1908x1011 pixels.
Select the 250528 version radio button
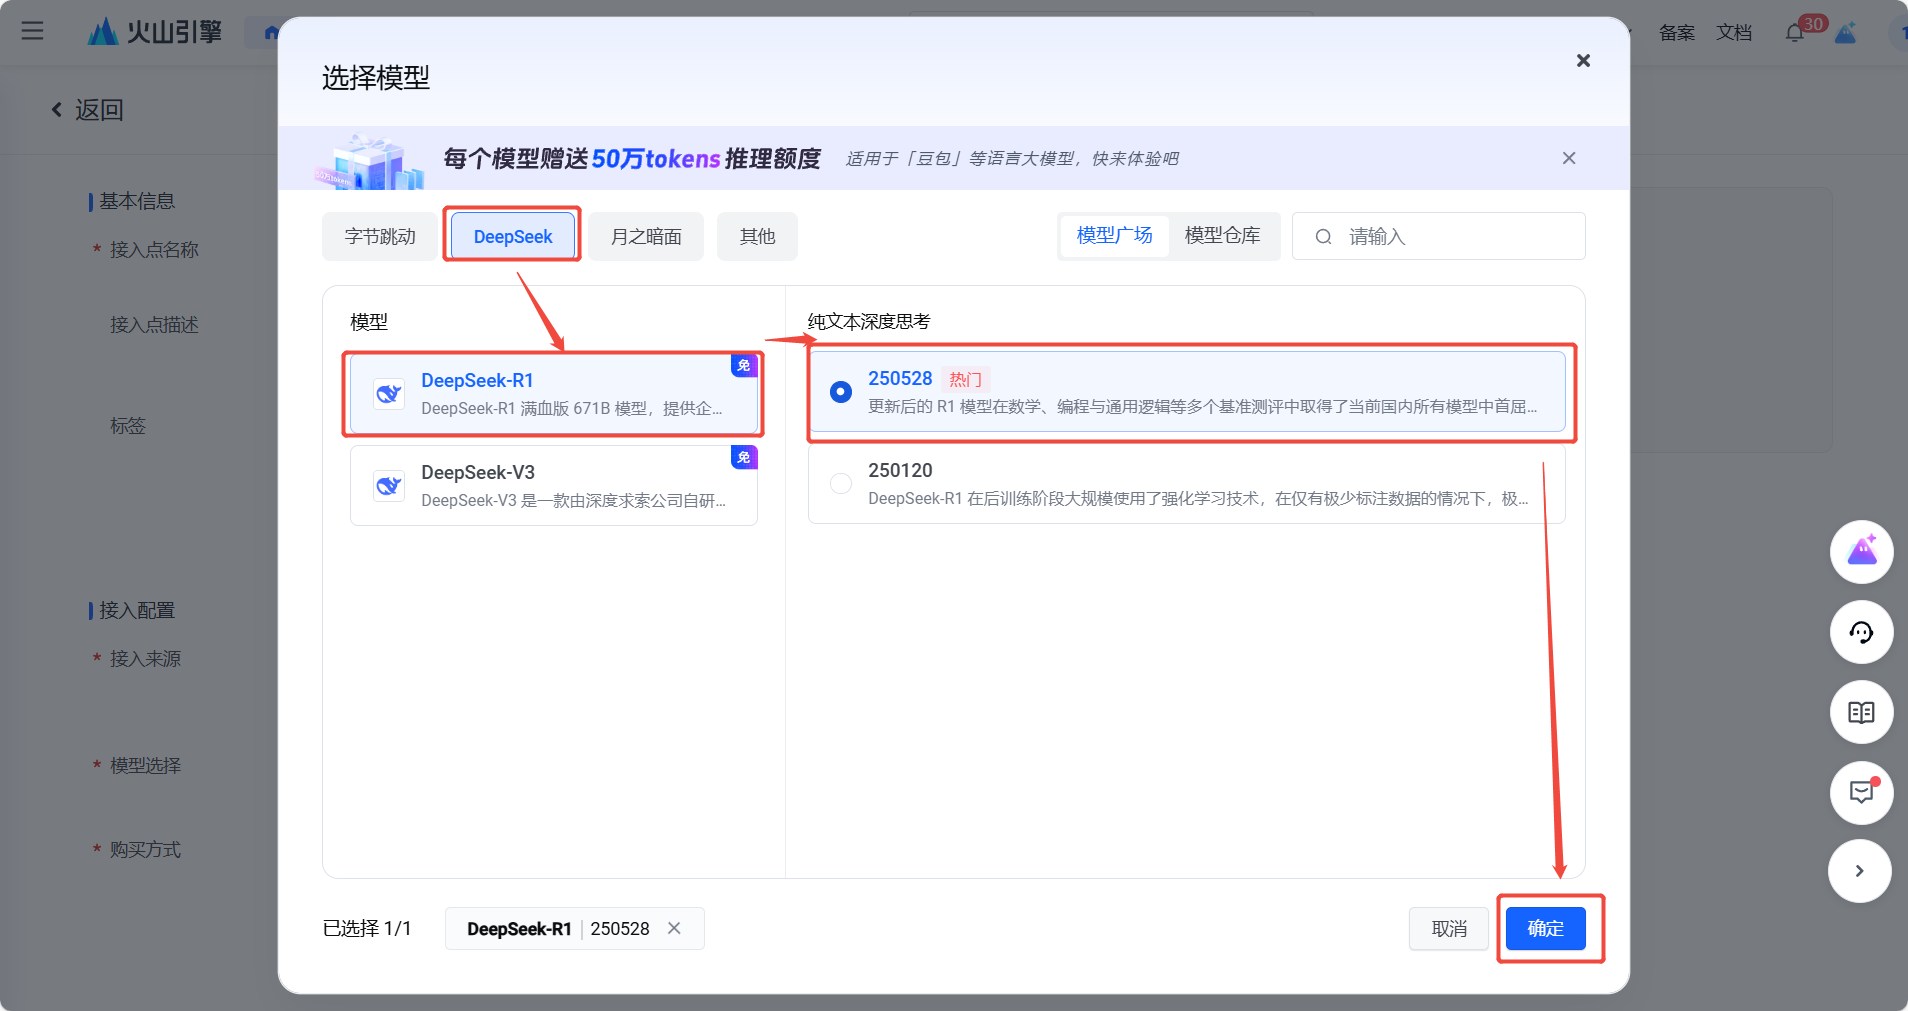841,392
